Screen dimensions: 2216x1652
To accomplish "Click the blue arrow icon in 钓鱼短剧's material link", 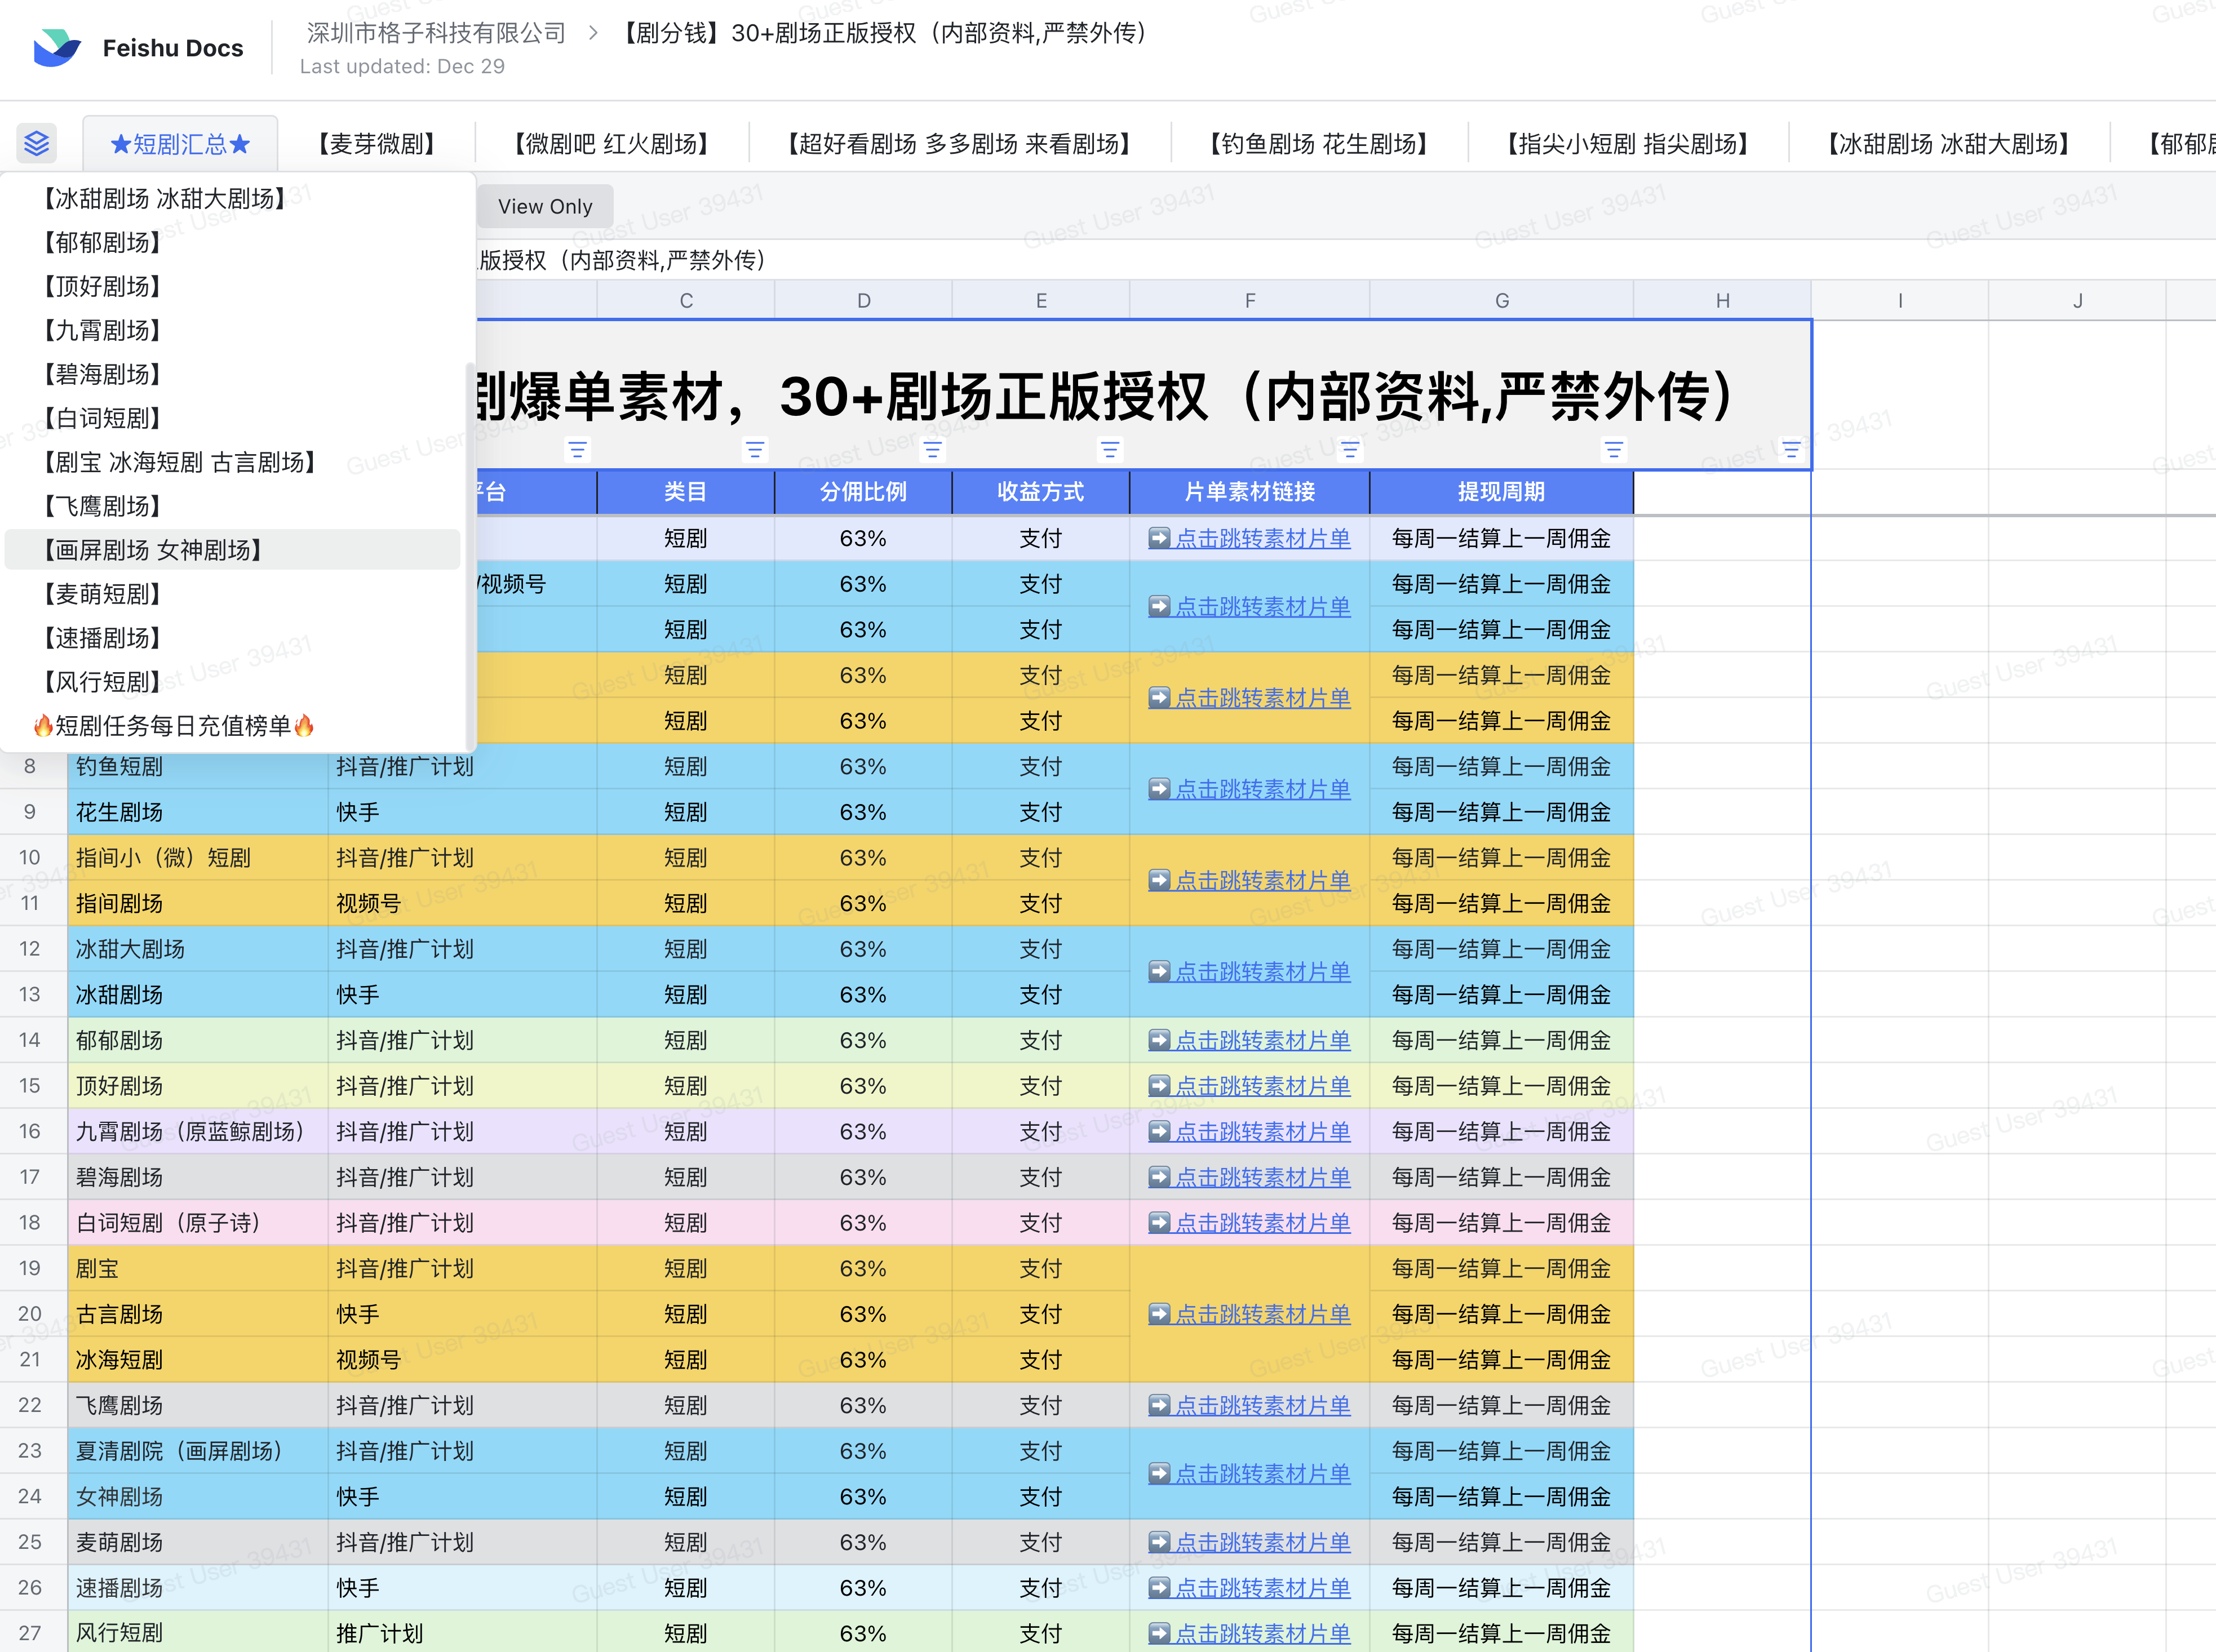I will tap(1159, 788).
